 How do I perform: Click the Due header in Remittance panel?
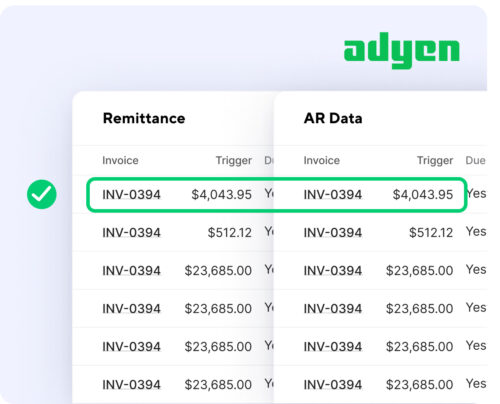click(x=269, y=160)
